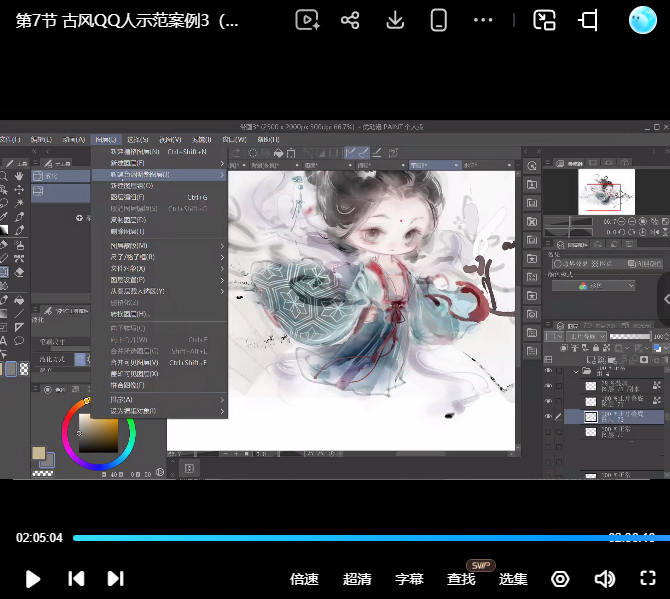
Task: Tap the 查找 SVIP search feature
Action: [461, 579]
